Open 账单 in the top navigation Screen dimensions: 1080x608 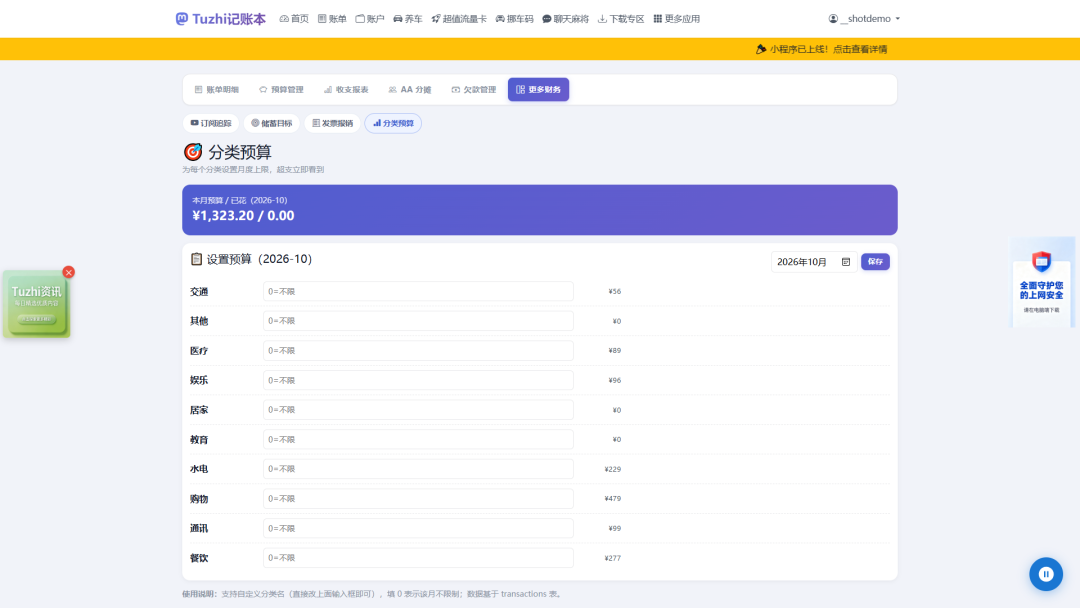pos(332,19)
